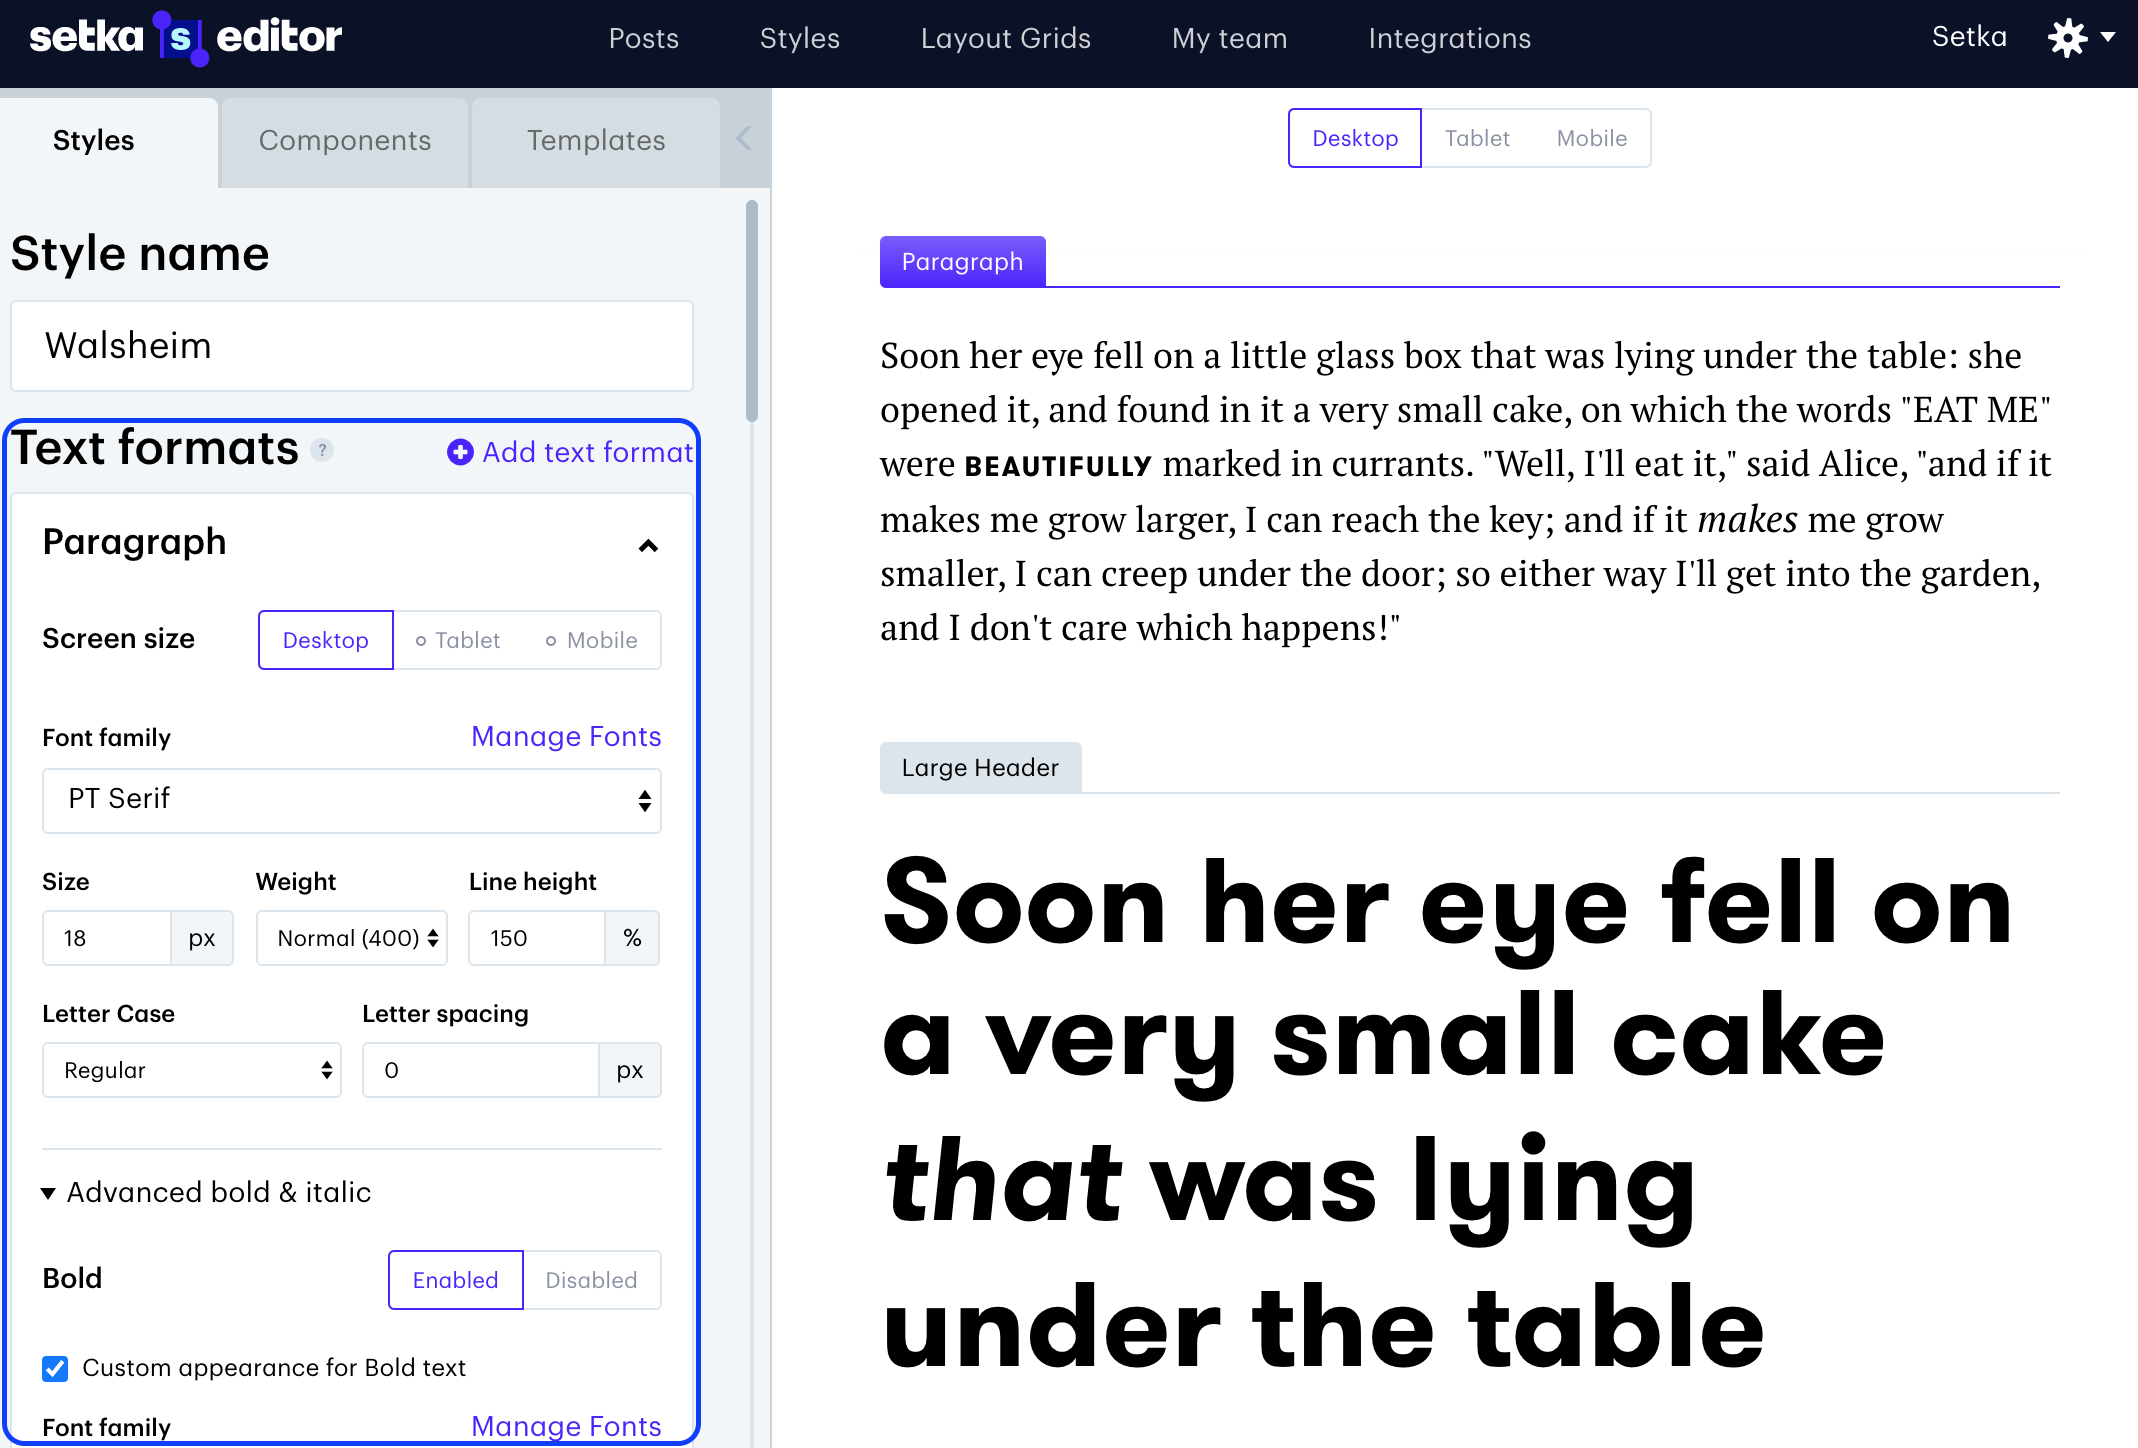Click the Style name input field
This screenshot has height=1448, width=2138.
[x=351, y=346]
